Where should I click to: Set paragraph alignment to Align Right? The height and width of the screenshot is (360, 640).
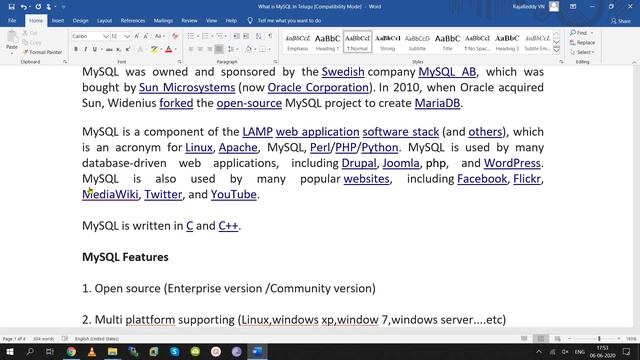pyautogui.click(x=209, y=49)
